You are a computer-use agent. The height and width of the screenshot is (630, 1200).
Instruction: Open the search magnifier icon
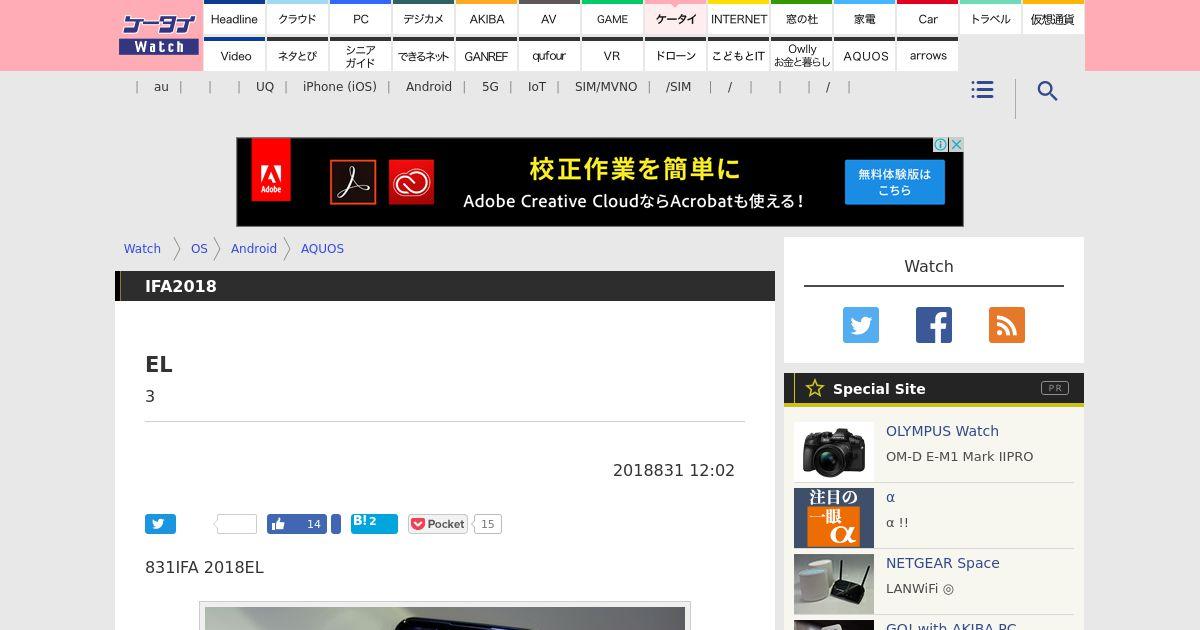tap(1047, 91)
